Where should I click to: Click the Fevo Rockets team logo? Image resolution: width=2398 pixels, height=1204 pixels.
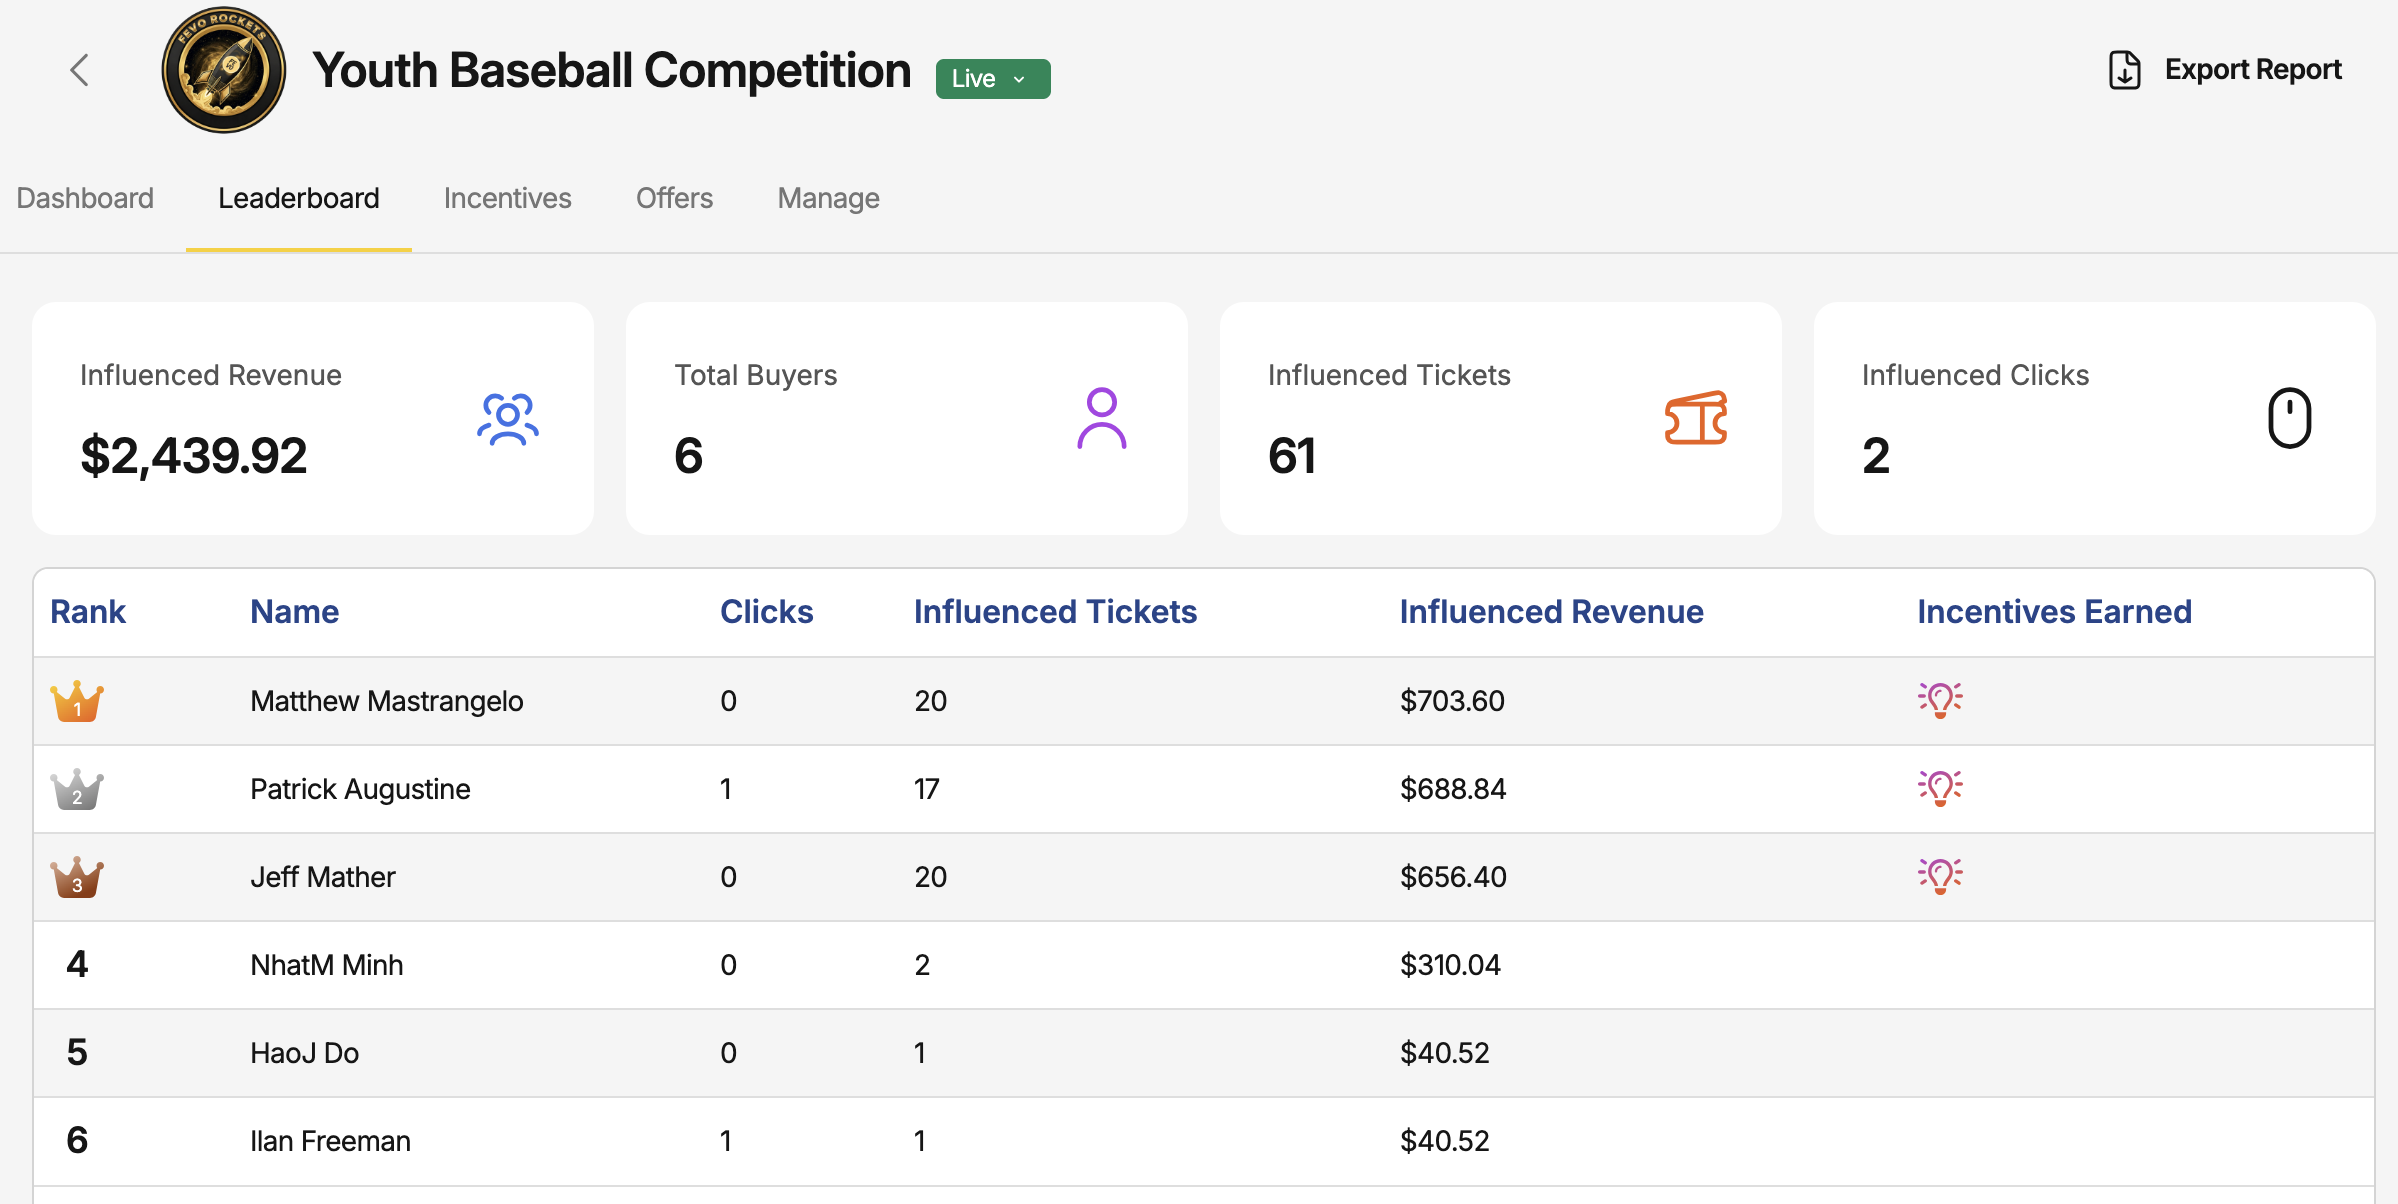tap(224, 70)
